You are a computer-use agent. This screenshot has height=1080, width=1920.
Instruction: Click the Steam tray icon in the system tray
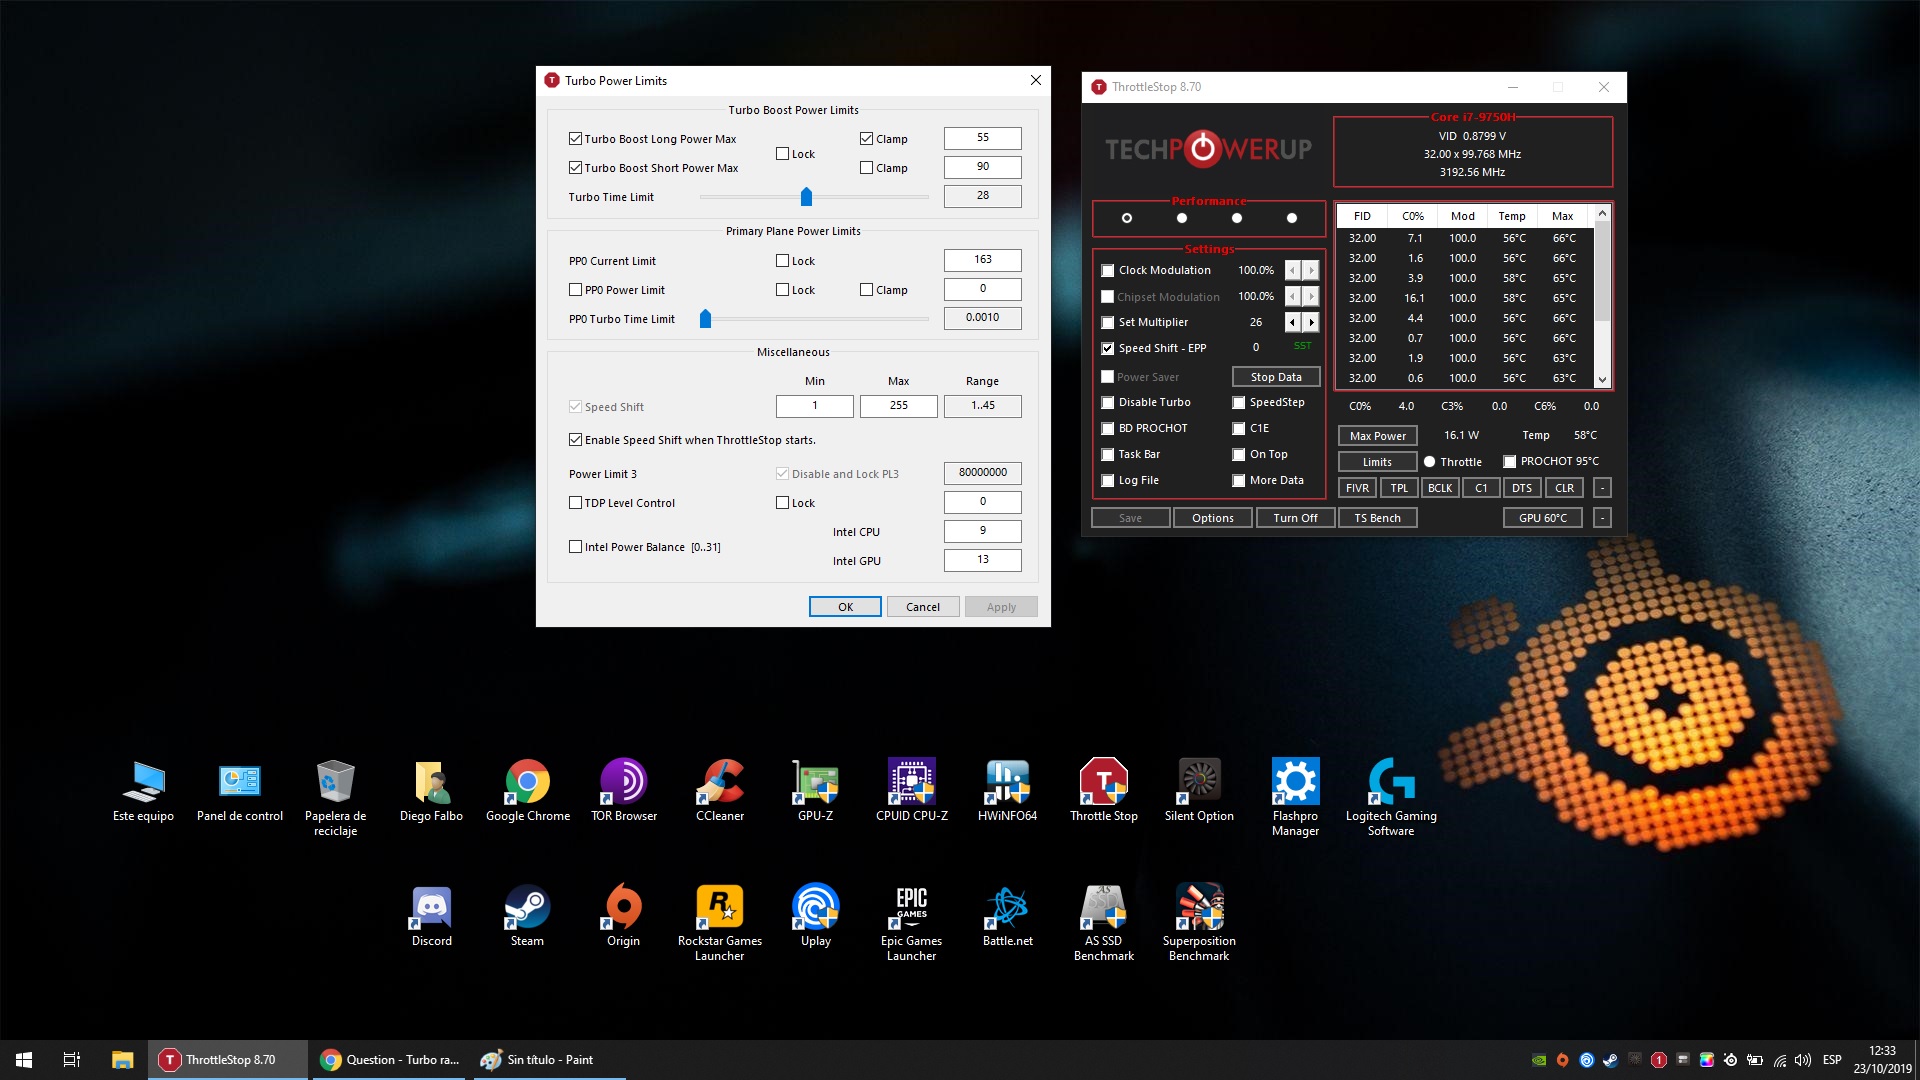coord(1610,1060)
